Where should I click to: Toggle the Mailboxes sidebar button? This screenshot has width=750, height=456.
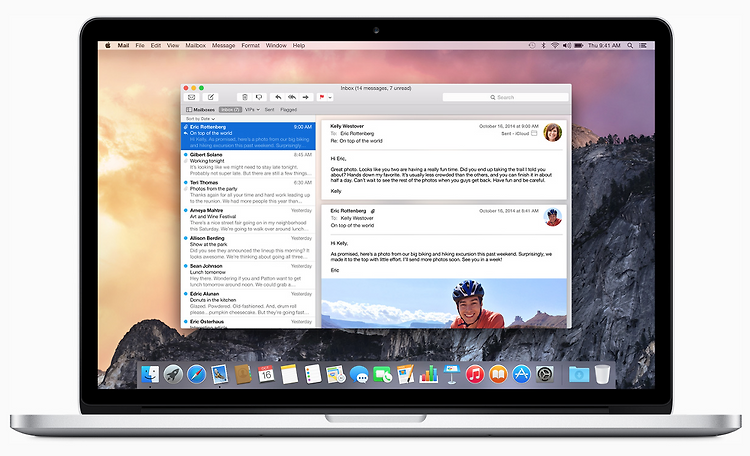[x=200, y=110]
